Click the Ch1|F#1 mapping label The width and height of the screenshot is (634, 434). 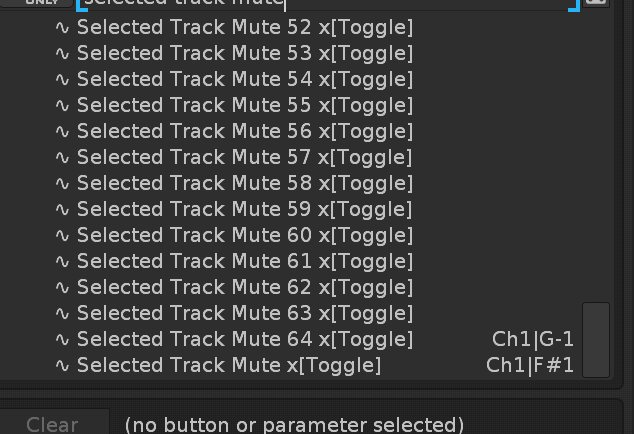530,365
